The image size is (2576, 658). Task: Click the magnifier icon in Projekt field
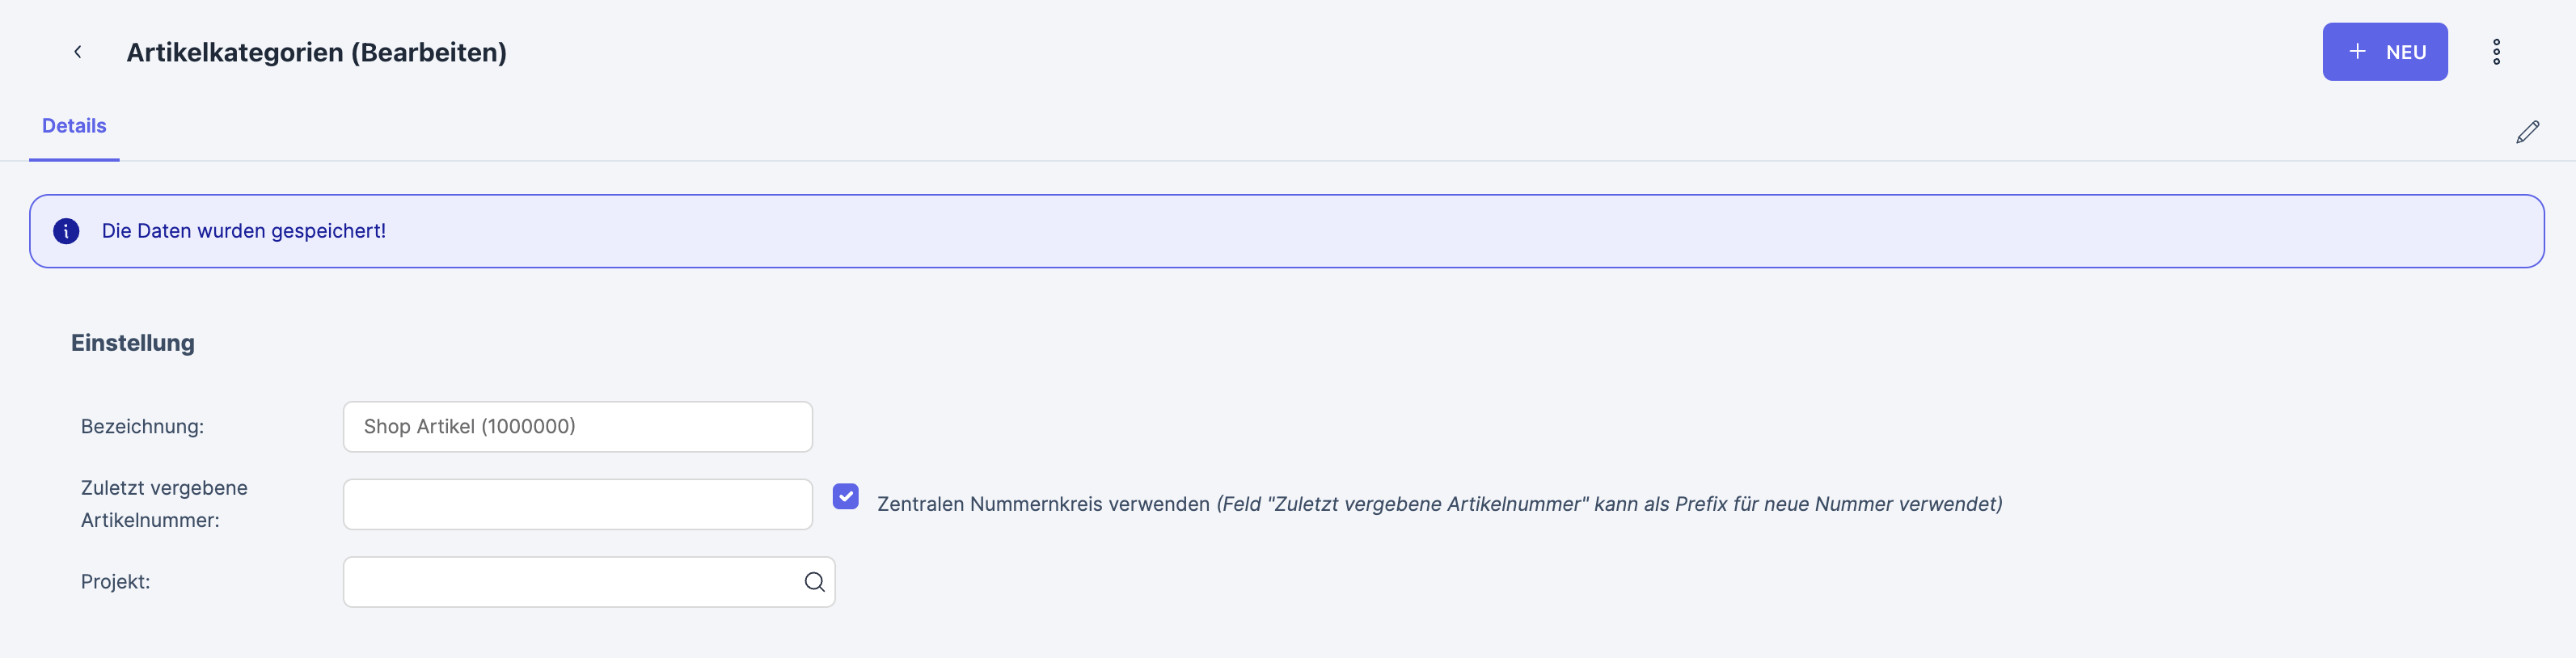click(x=814, y=582)
